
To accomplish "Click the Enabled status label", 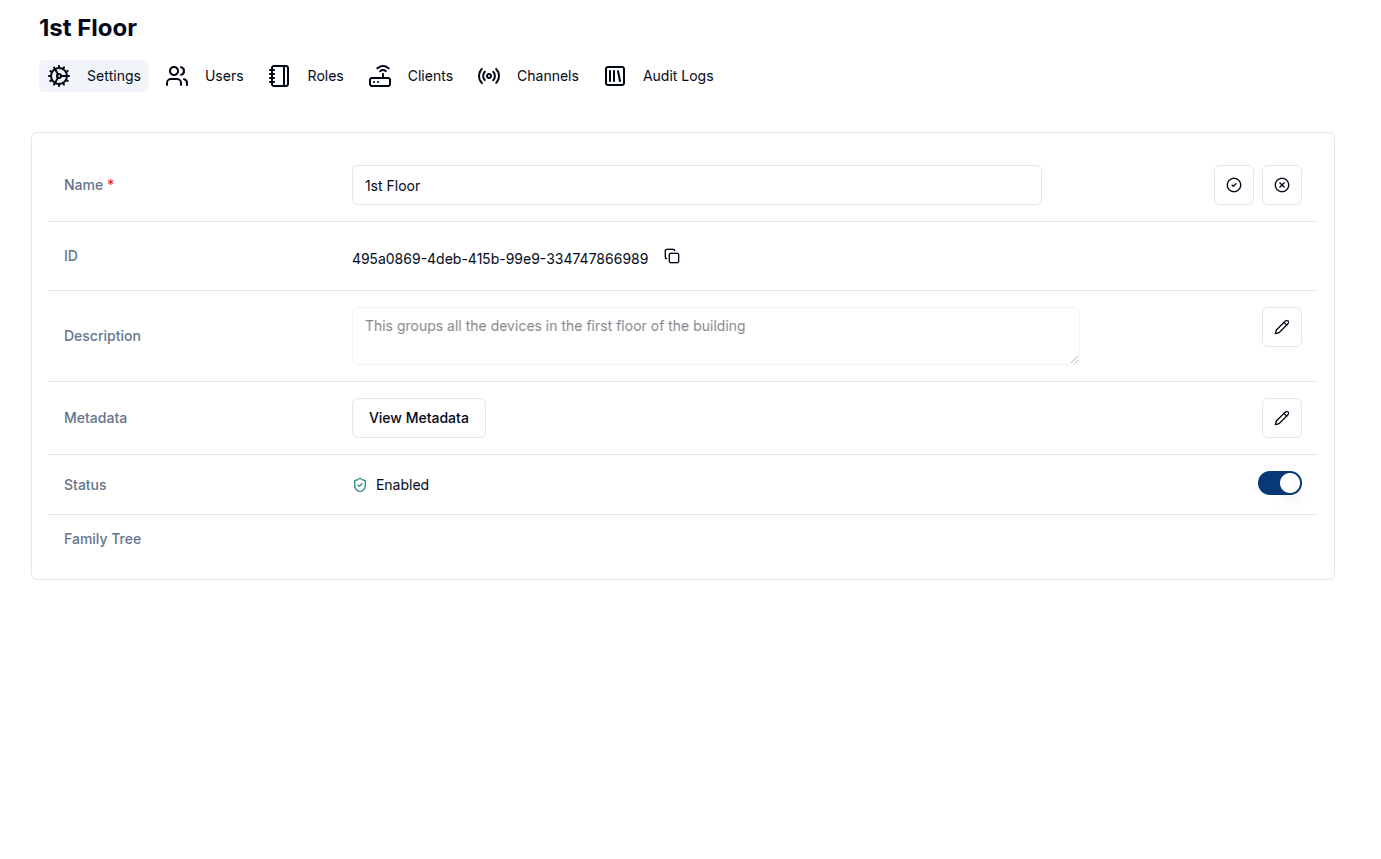I will tap(402, 485).
